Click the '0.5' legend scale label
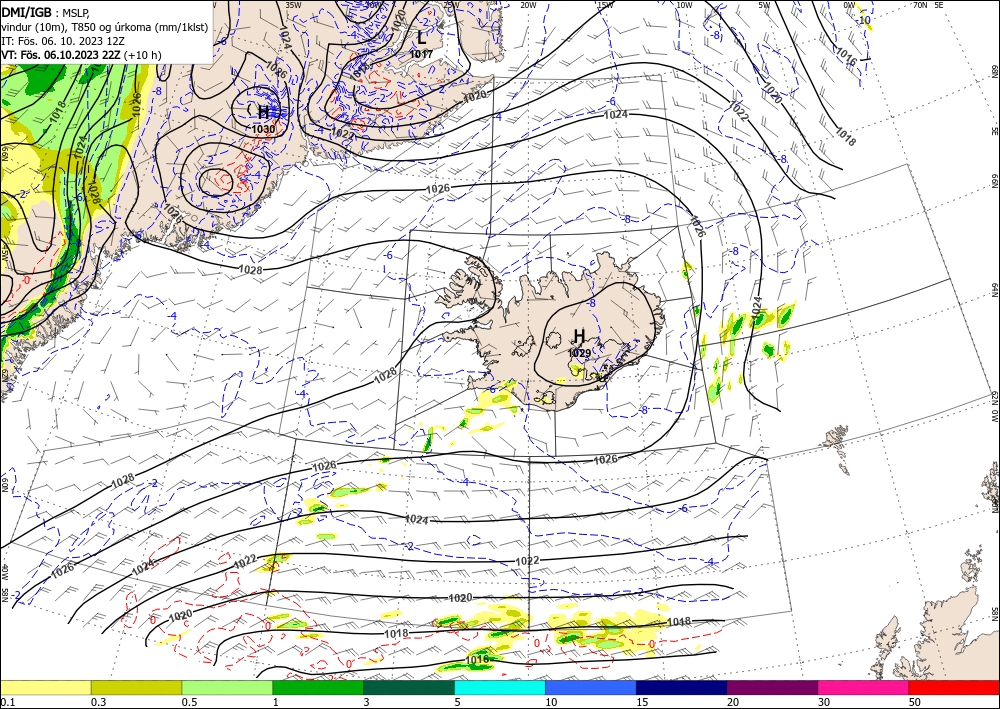 189,702
